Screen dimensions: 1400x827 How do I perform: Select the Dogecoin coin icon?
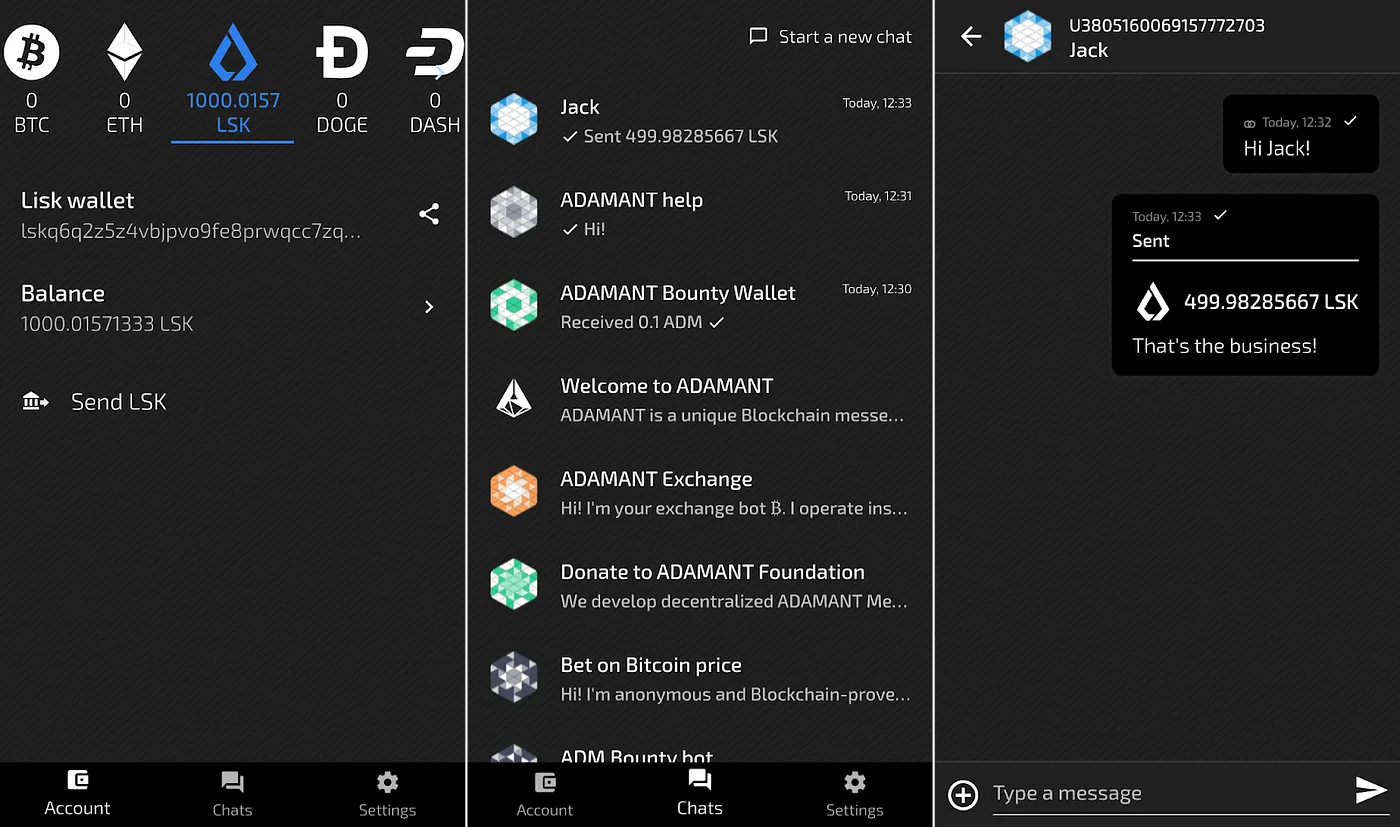point(342,52)
